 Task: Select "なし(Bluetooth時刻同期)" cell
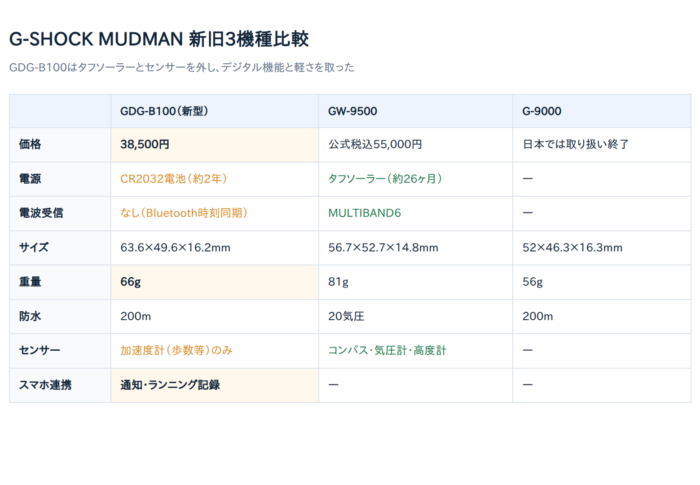(x=215, y=213)
